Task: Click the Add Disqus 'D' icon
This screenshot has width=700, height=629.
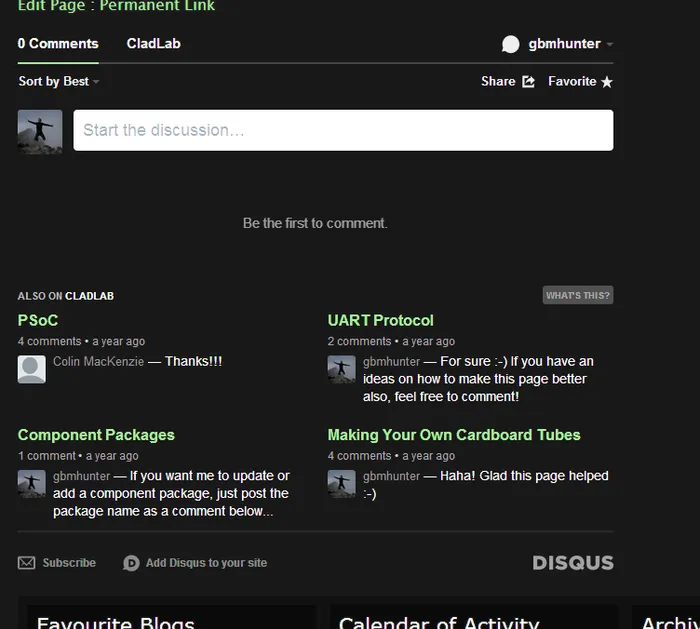Action: pyautogui.click(x=131, y=563)
